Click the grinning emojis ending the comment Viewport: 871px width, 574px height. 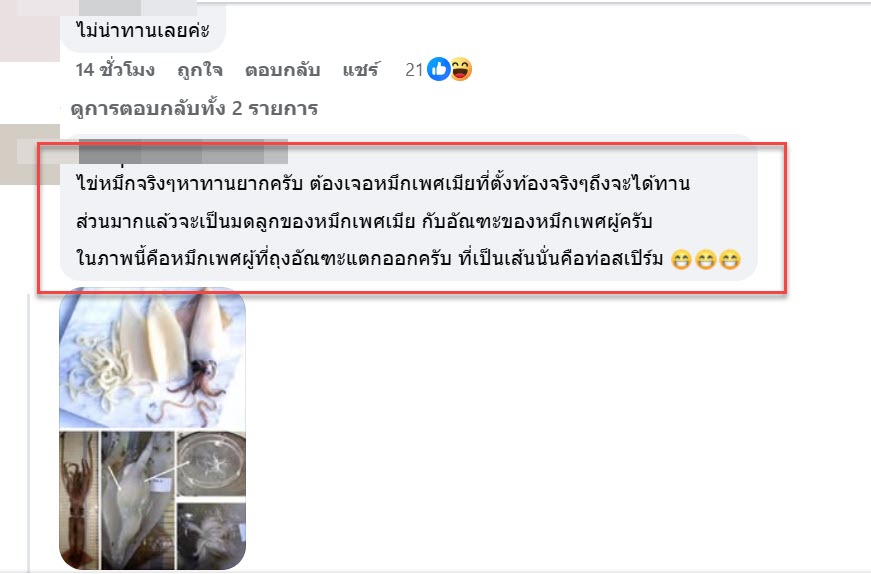point(705,259)
